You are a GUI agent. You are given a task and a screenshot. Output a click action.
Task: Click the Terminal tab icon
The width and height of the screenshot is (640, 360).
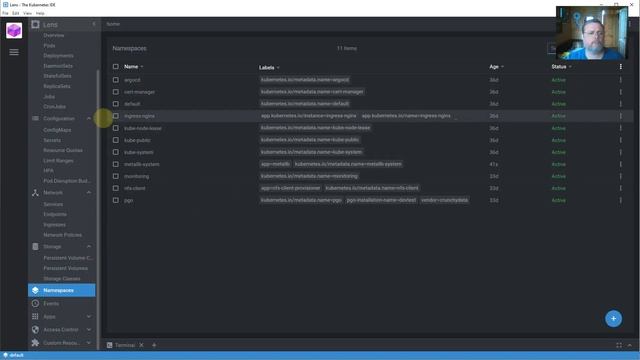110,345
